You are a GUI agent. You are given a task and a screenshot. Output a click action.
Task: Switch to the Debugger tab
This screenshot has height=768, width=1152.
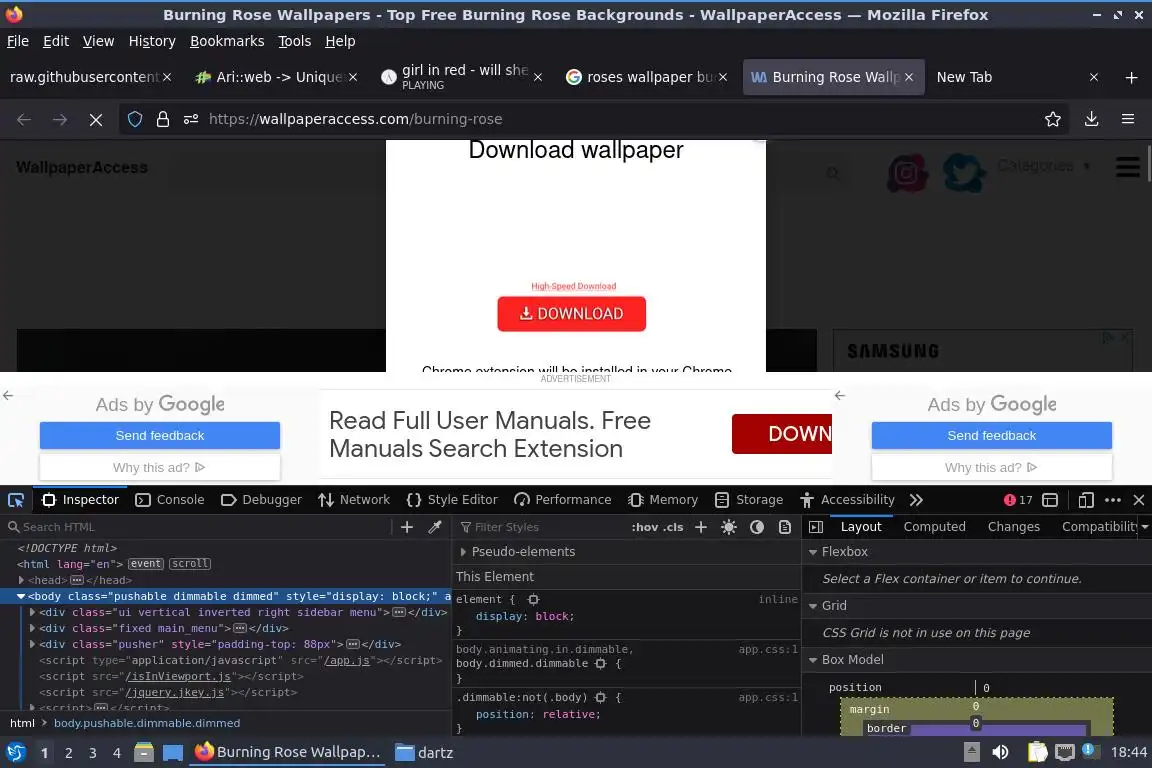(x=262, y=500)
